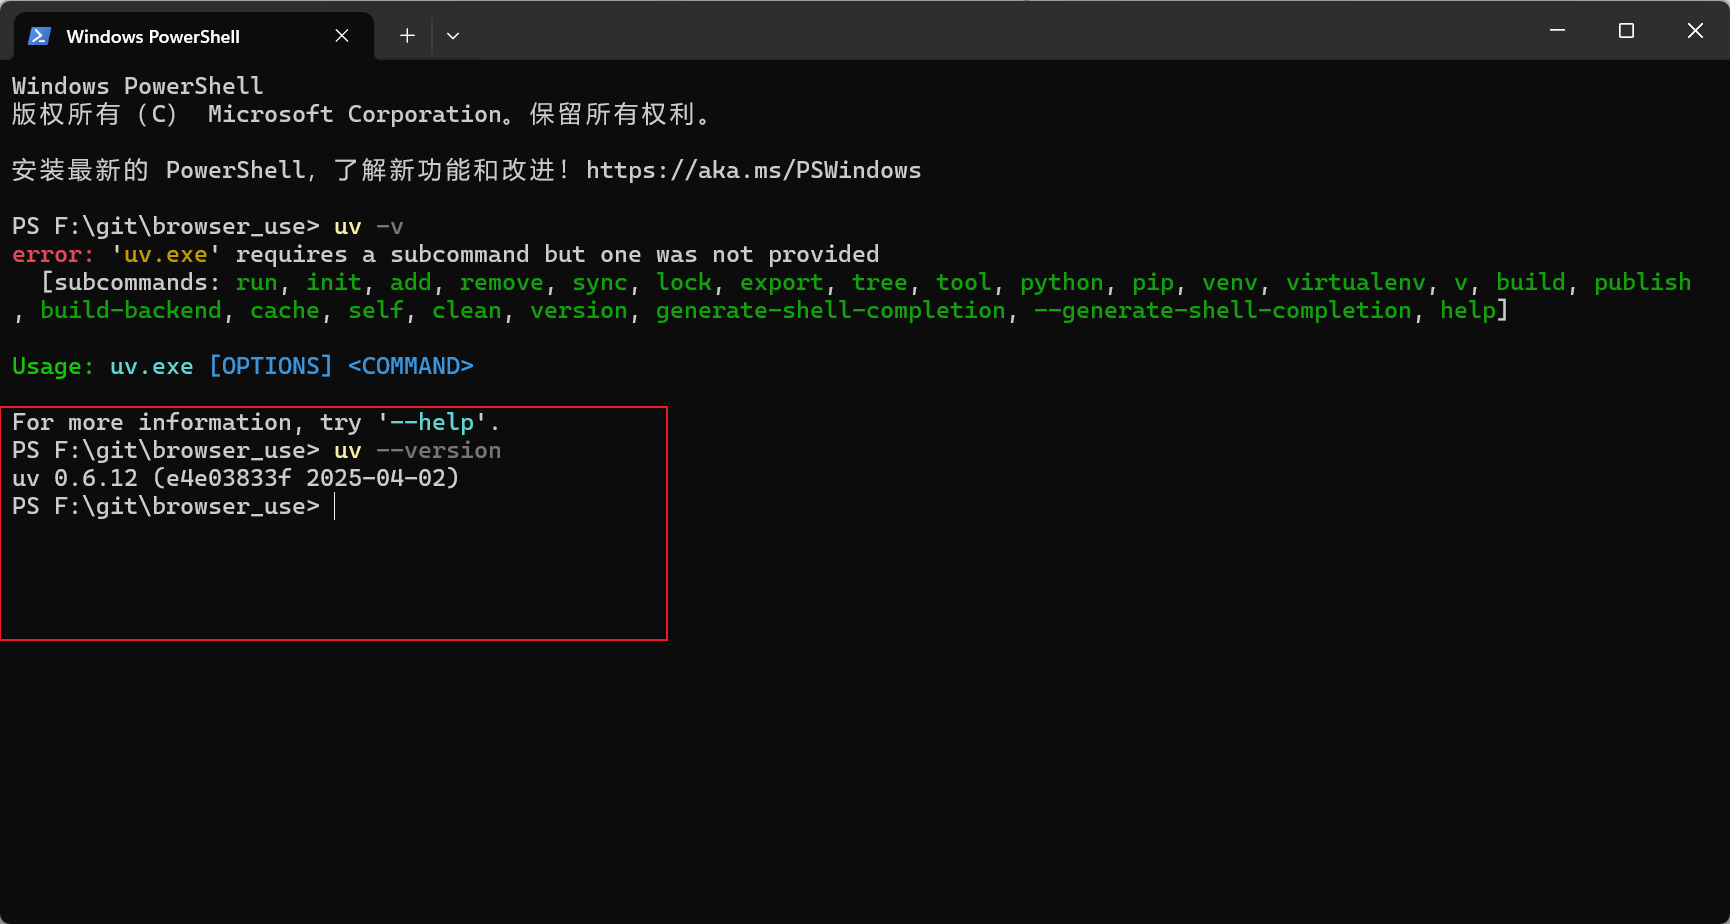Viewport: 1730px width, 924px height.
Task: Click the '--version' command argument
Action: 438,450
